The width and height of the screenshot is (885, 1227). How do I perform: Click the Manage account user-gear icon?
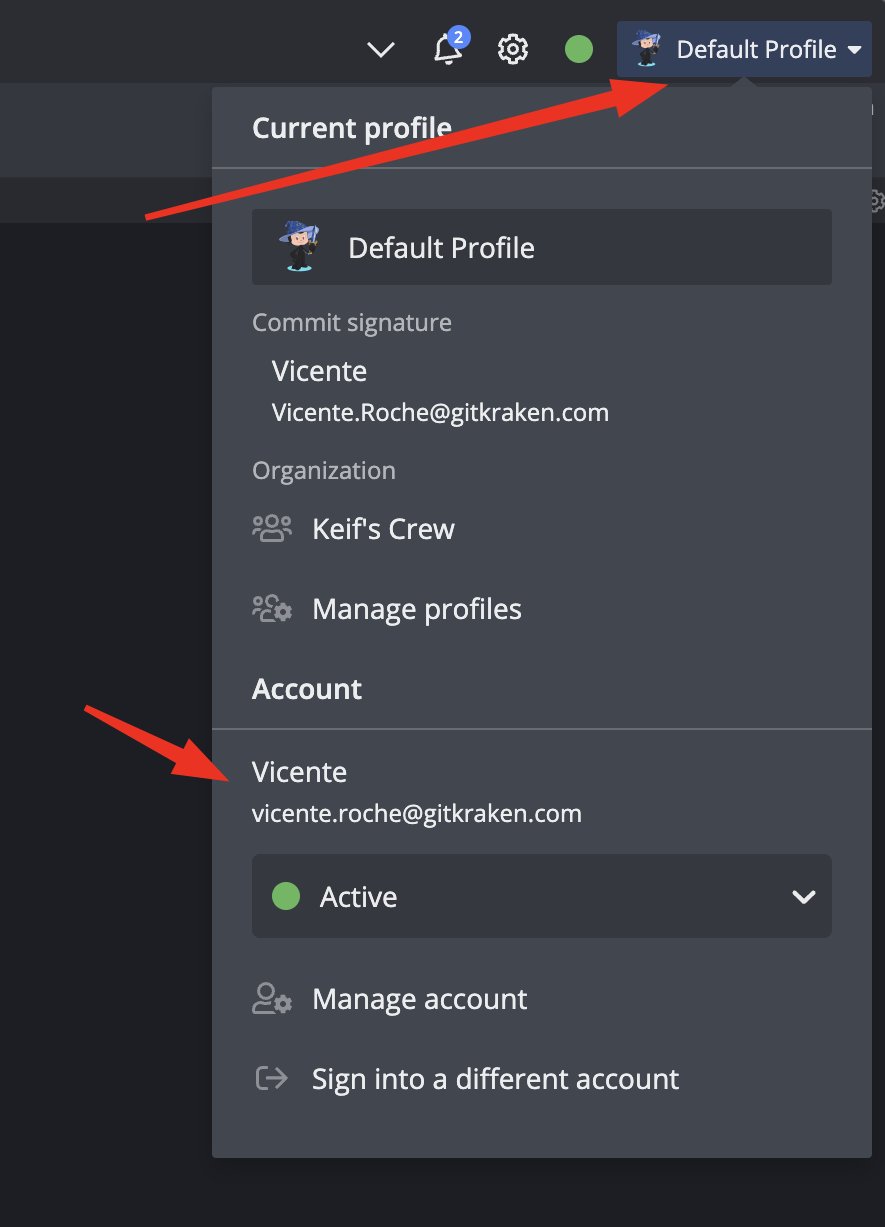272,999
